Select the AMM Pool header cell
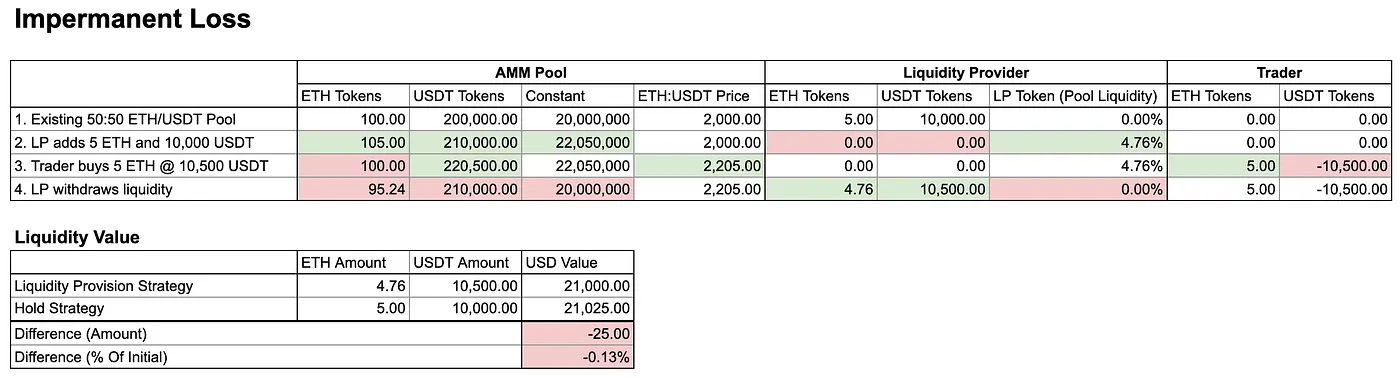Image resolution: width=1400 pixels, height=381 pixels. point(531,73)
